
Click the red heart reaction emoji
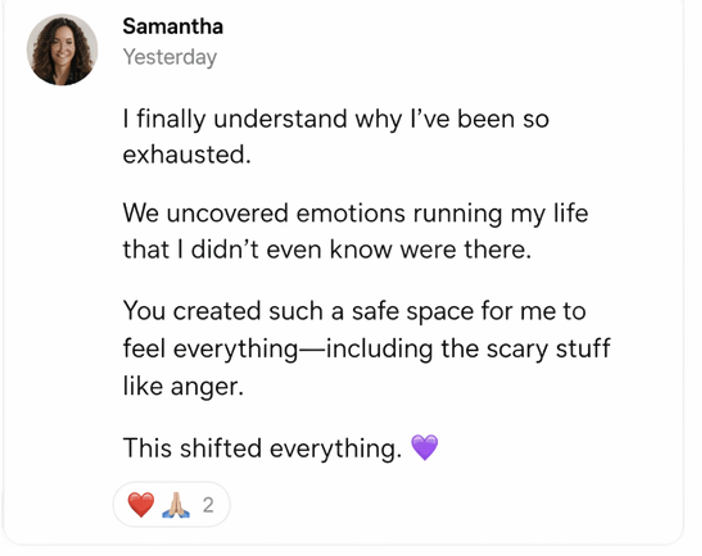[x=141, y=505]
